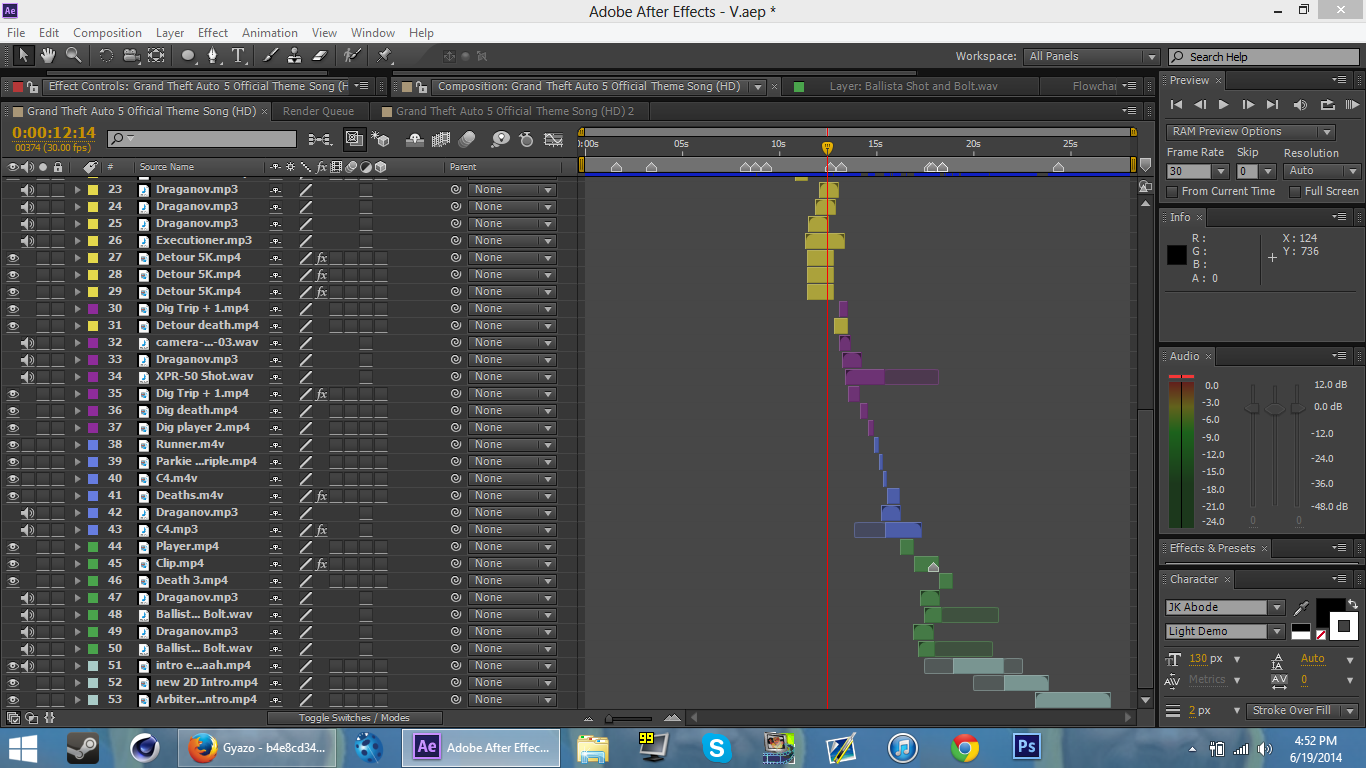Select the Puppet Pin tool

(x=385, y=56)
